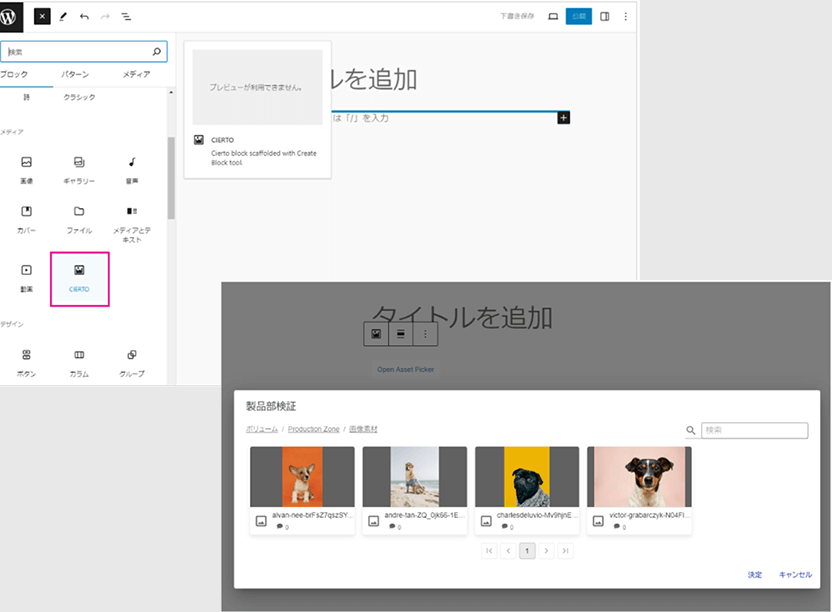Open the block toolbar three-dot options
The image size is (832, 612).
425,334
